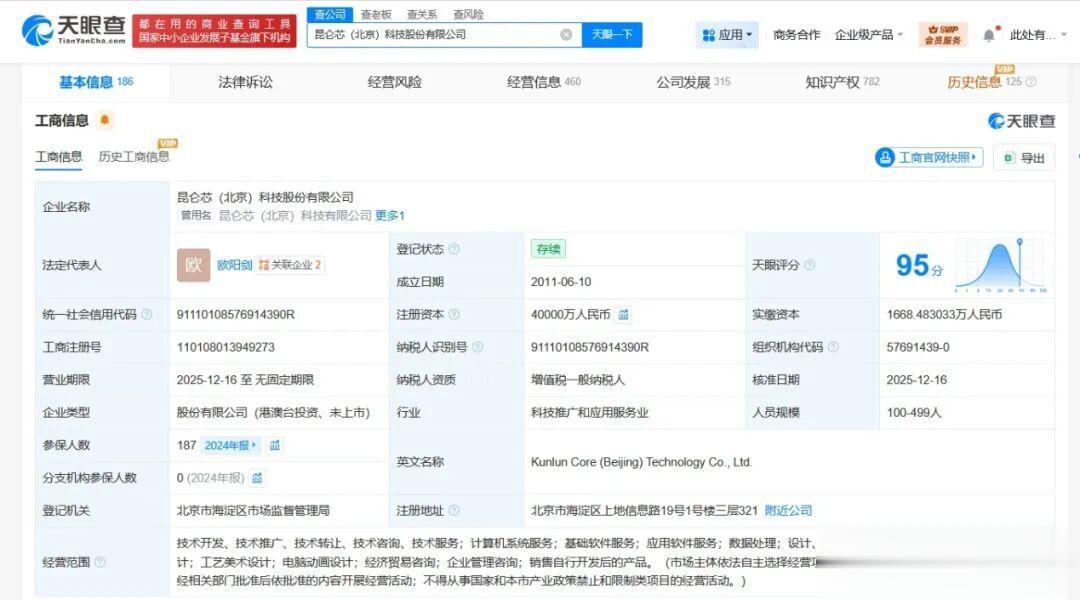Screen dimensions: 1080x600
Task: Open the 法律诉讼 section tab
Action: pyautogui.click(x=245, y=83)
